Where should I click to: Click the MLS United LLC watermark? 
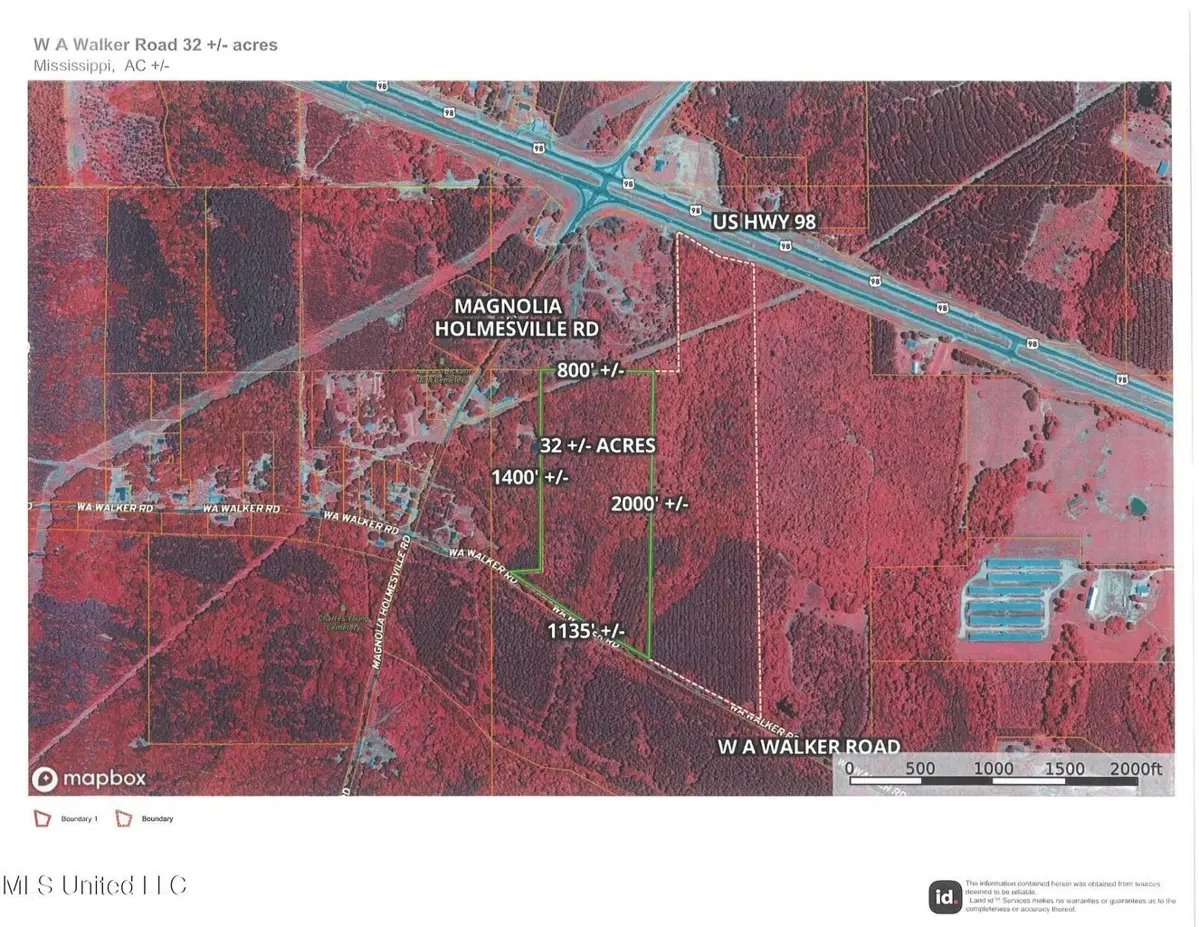tap(95, 885)
